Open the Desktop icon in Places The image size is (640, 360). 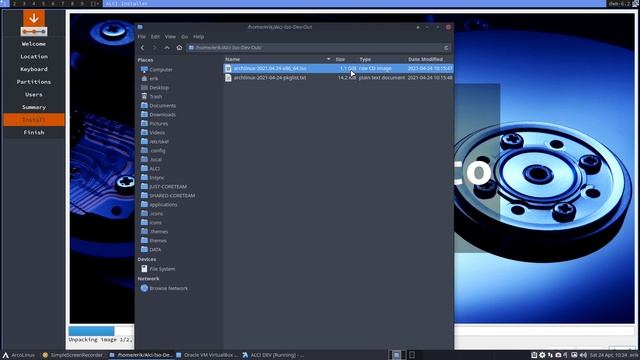click(x=144, y=87)
